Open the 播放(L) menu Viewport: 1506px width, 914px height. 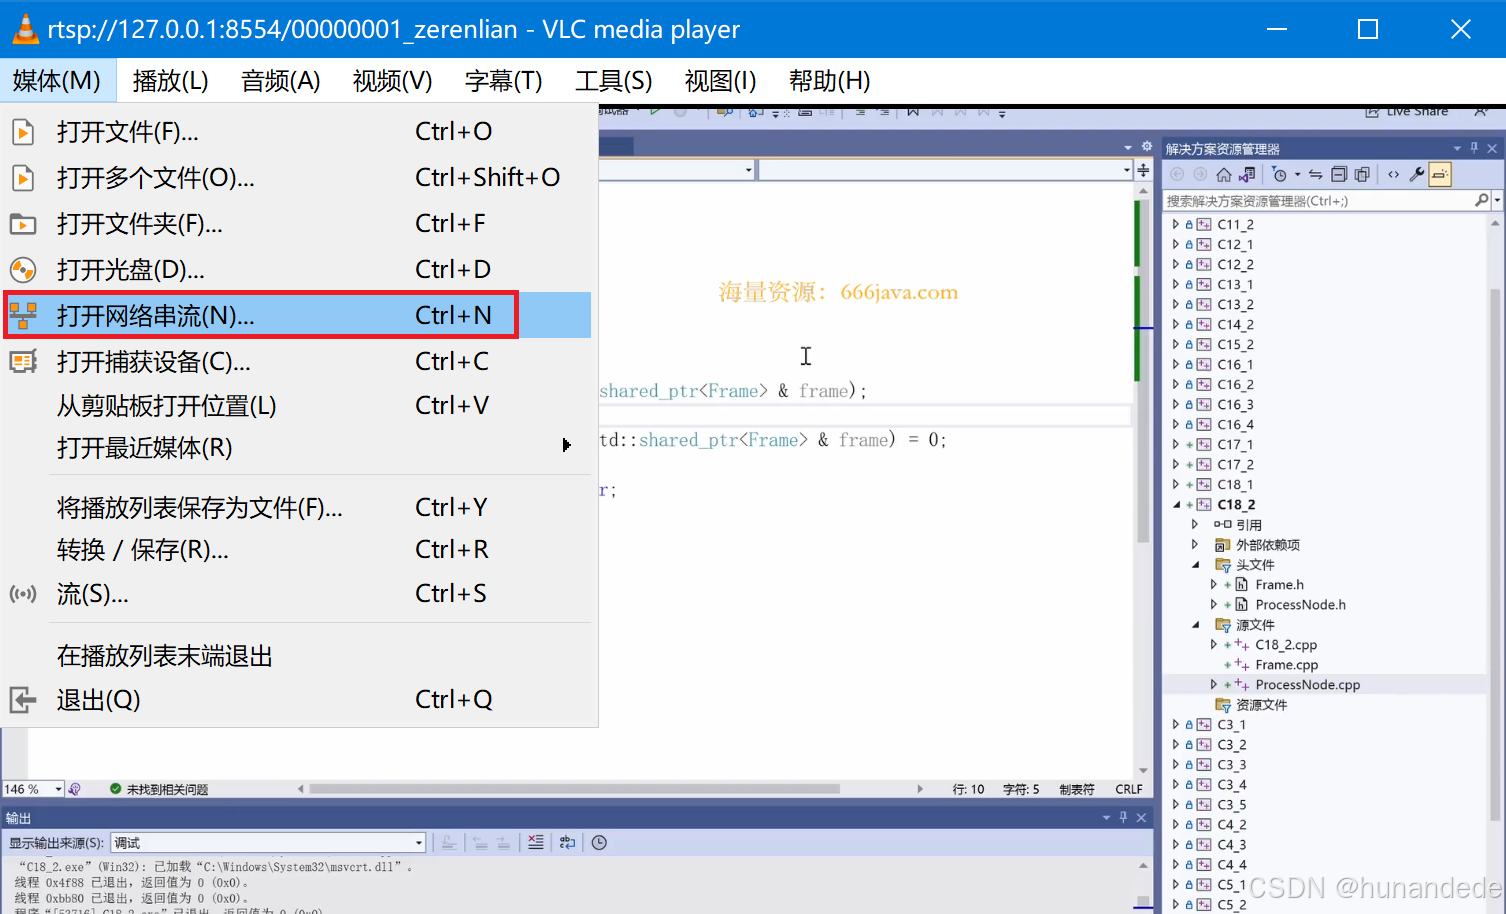point(171,81)
